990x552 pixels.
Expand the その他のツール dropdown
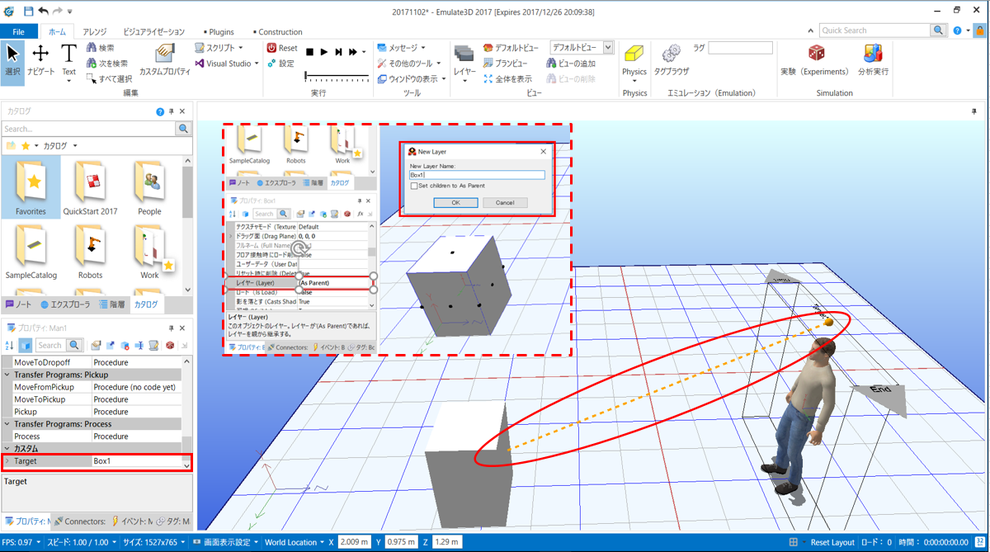pos(409,63)
